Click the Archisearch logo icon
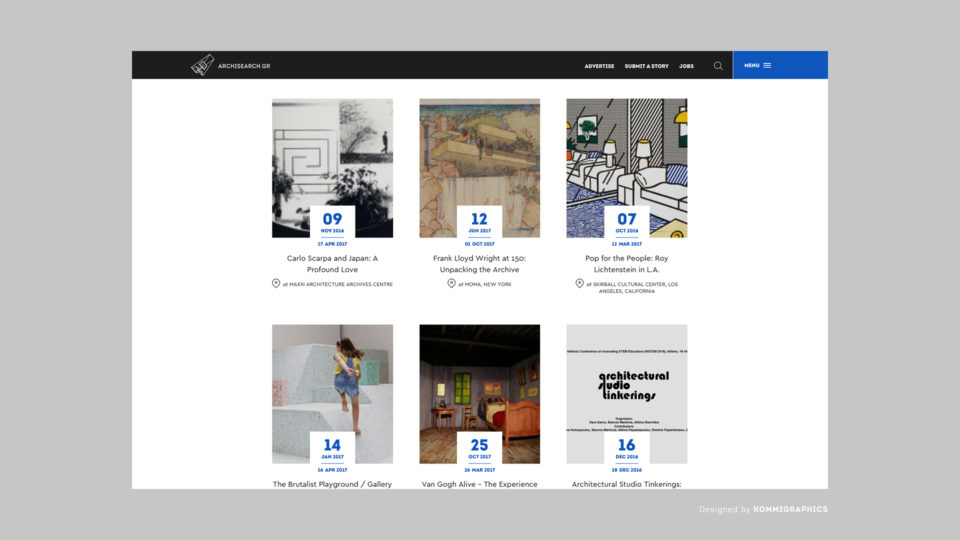Screen dimensions: 960x540 (202, 65)
